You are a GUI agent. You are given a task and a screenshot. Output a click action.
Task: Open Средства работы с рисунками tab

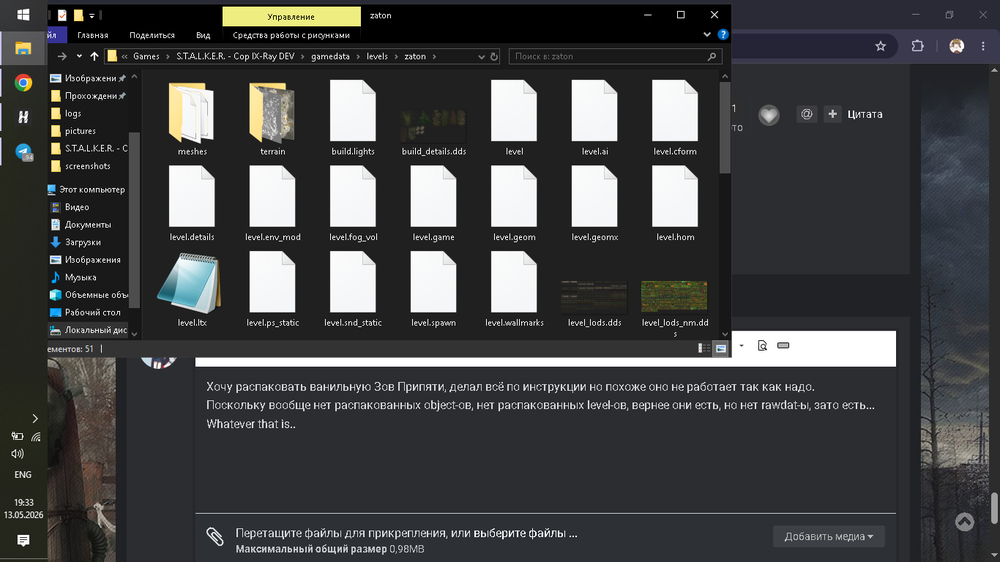click(x=291, y=35)
